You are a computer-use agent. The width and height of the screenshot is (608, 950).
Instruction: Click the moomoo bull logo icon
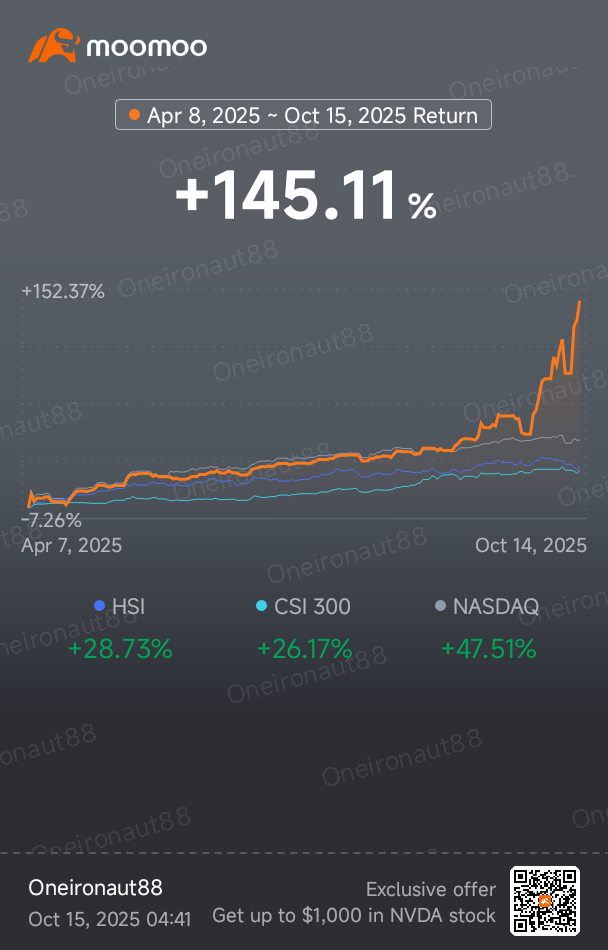pyautogui.click(x=54, y=47)
